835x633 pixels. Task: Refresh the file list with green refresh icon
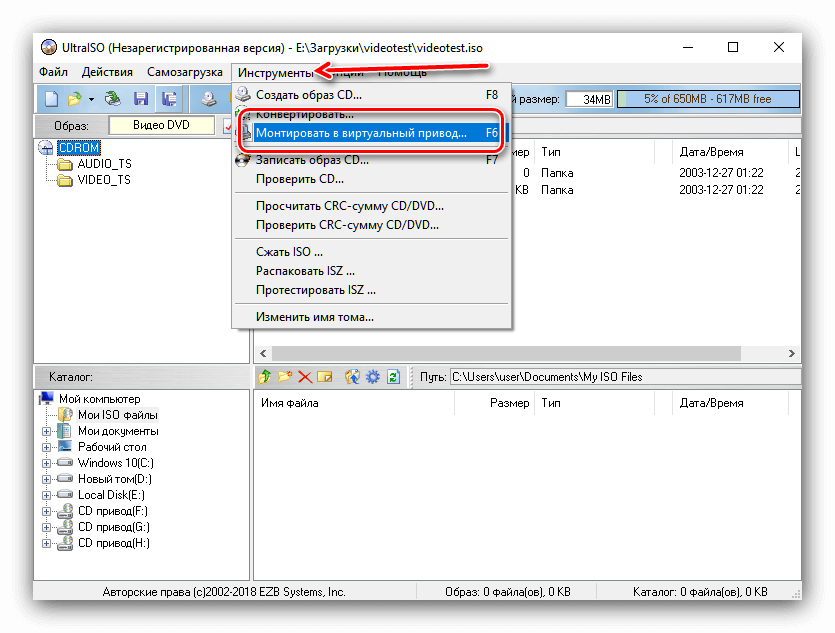pyautogui.click(x=393, y=377)
